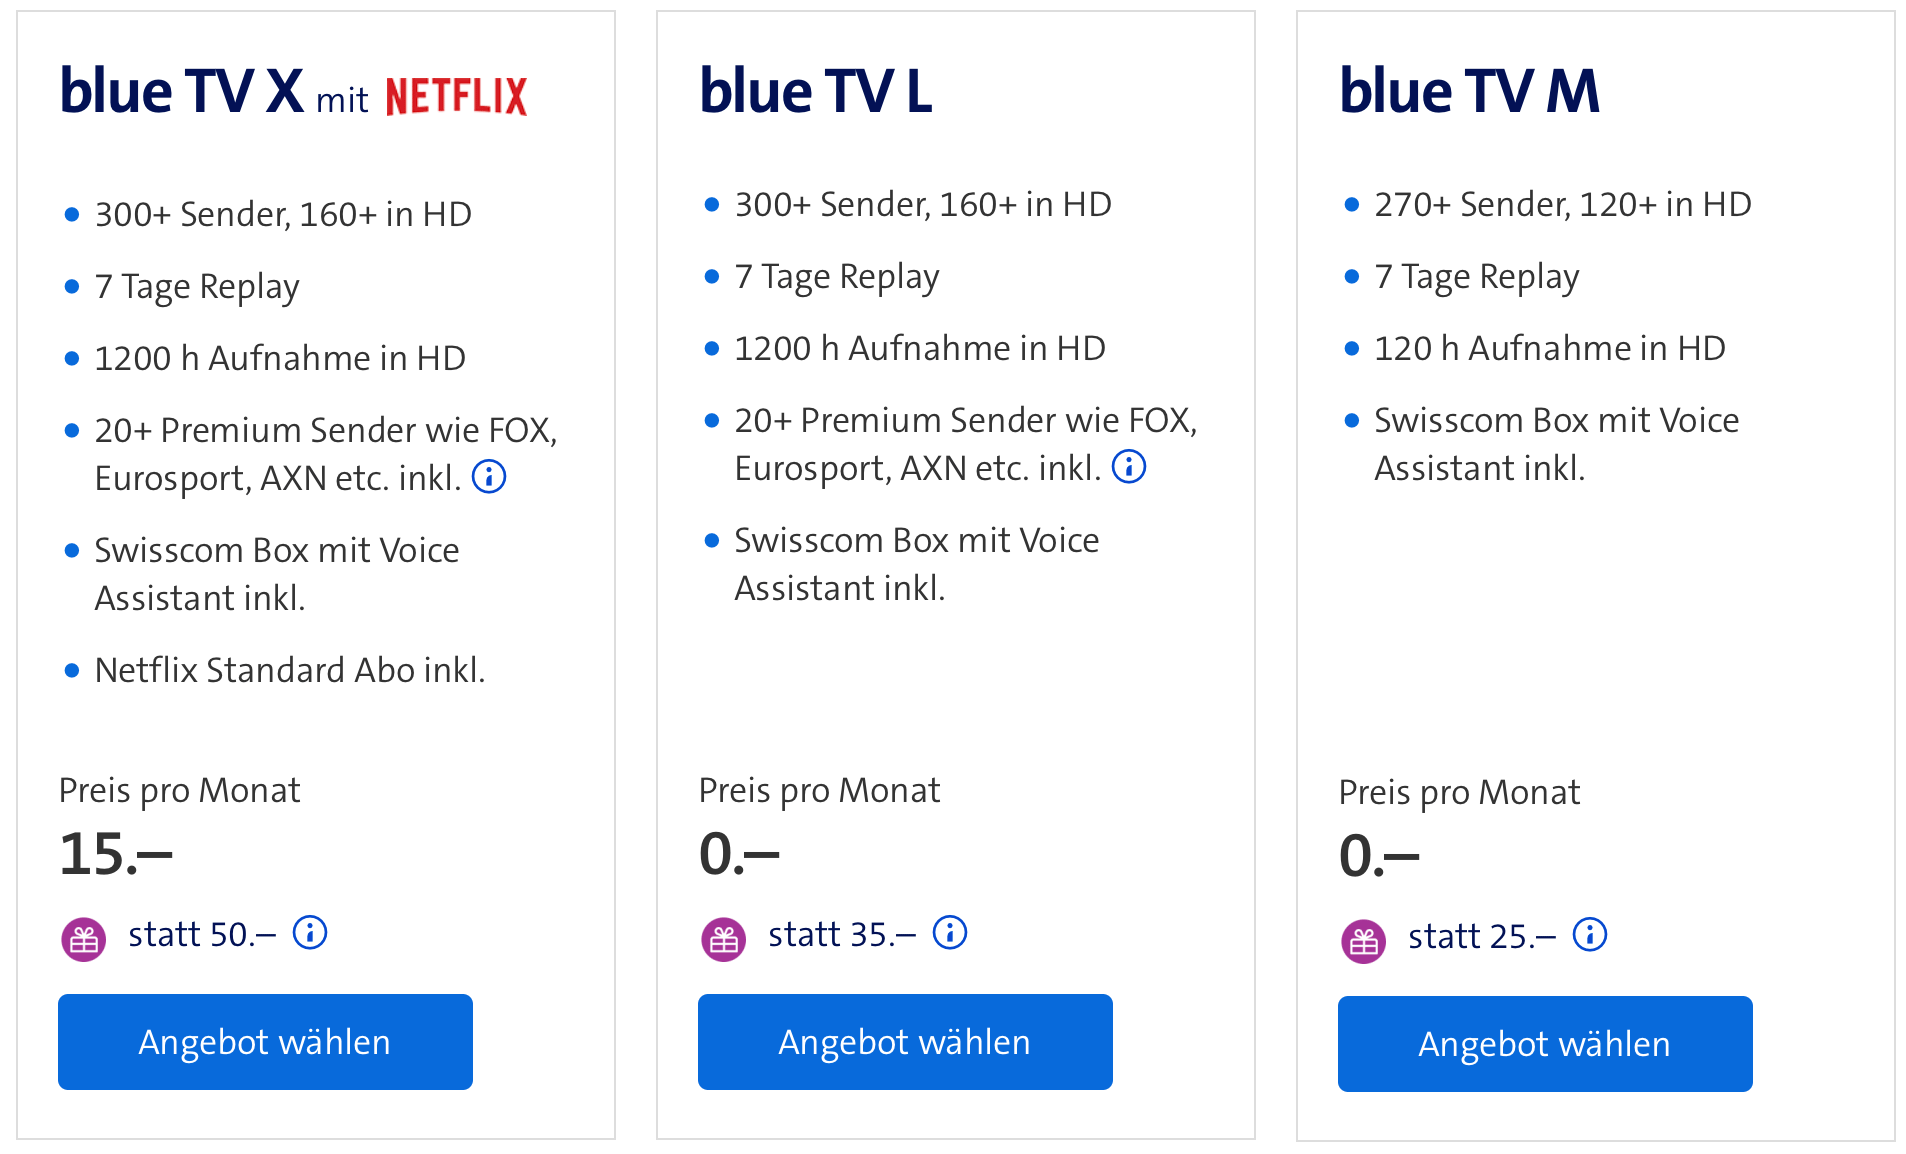Click the 0.– monthly price of blue TV L
Screen dimensions: 1906x1154
(x=740, y=853)
